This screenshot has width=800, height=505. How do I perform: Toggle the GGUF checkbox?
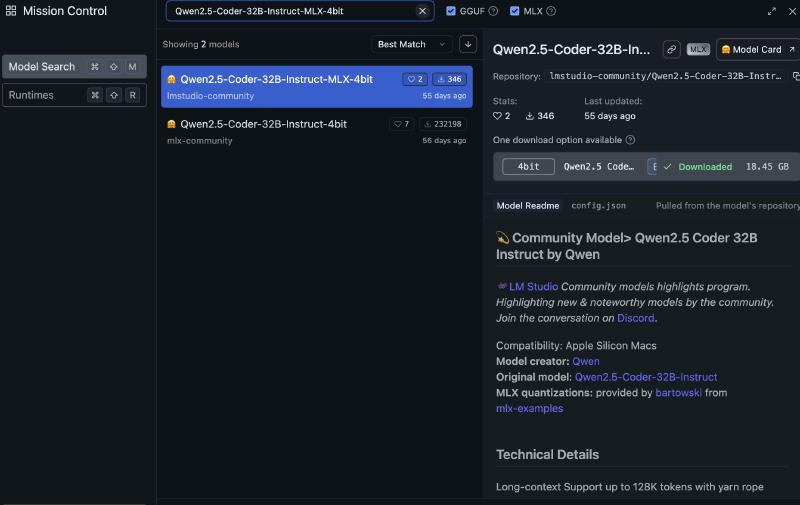click(451, 11)
